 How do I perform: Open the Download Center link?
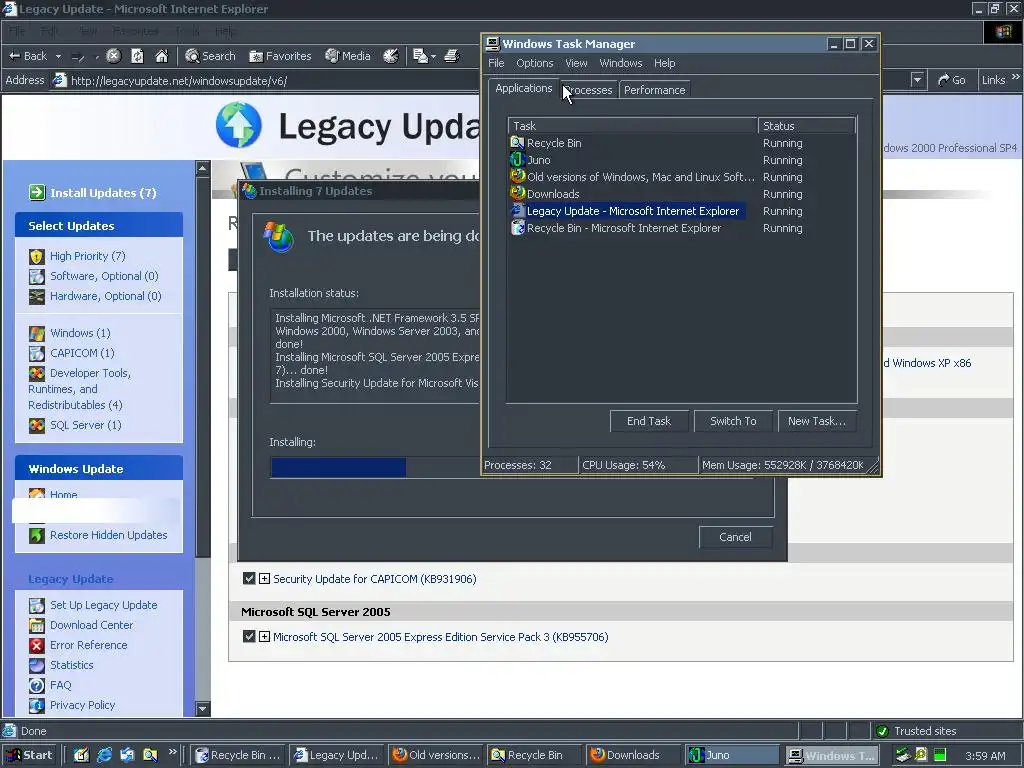[91, 625]
